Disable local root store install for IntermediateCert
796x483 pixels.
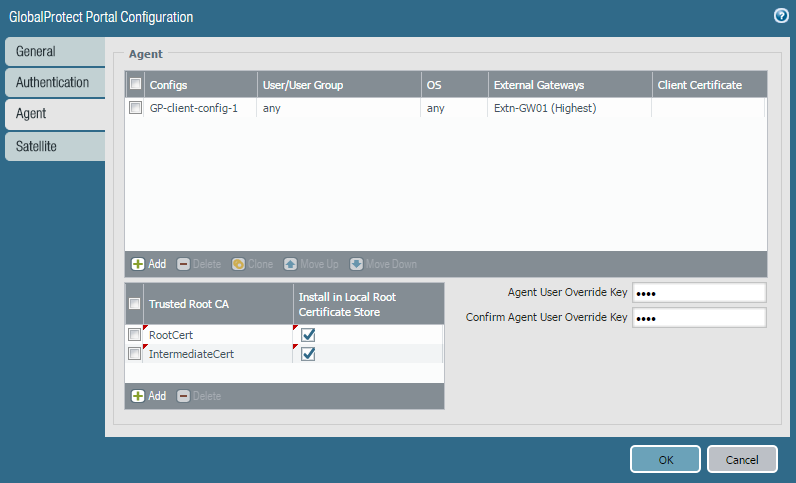pyautogui.click(x=308, y=354)
